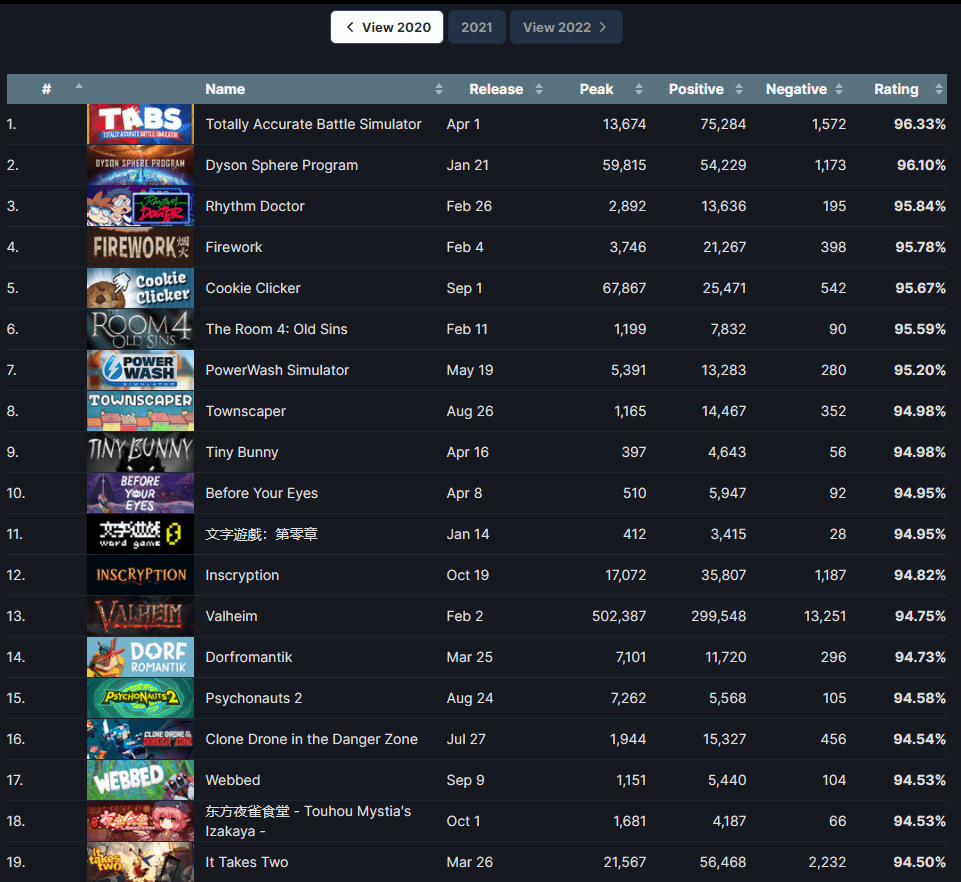This screenshot has height=882, width=961.
Task: Click the Valheim game banner image
Action: 140,616
